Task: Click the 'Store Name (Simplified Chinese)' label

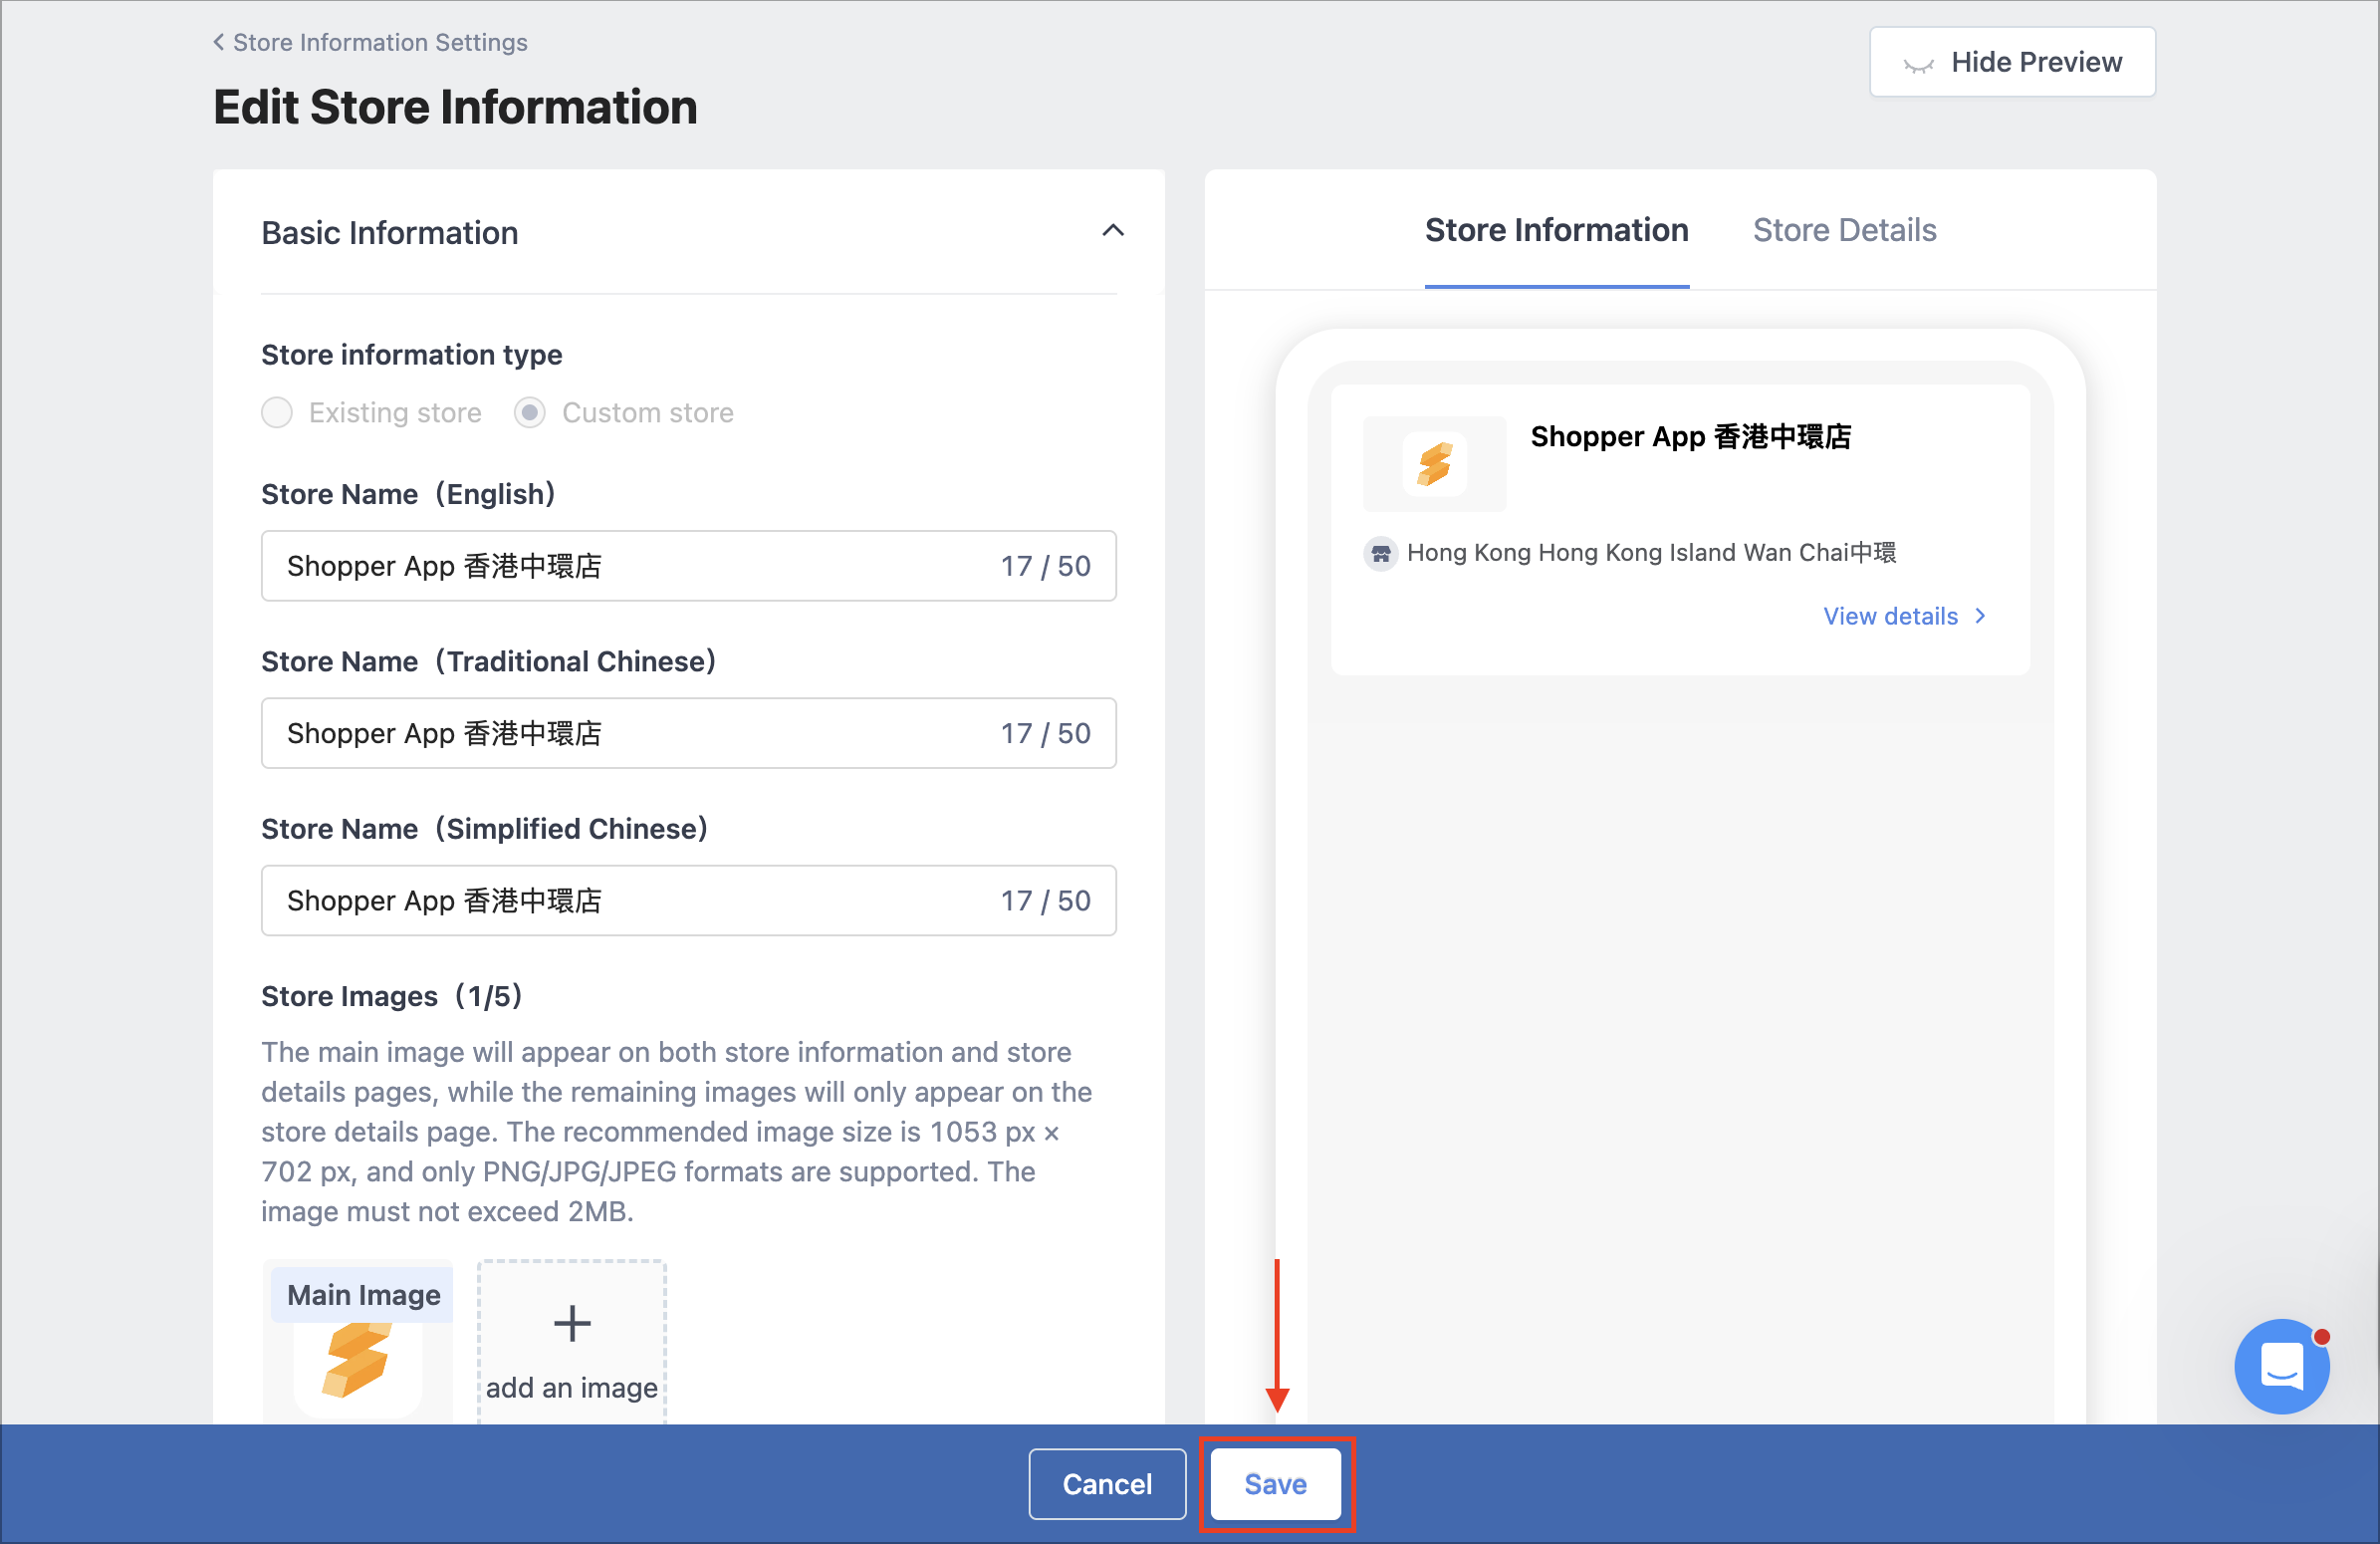Action: coord(485,828)
